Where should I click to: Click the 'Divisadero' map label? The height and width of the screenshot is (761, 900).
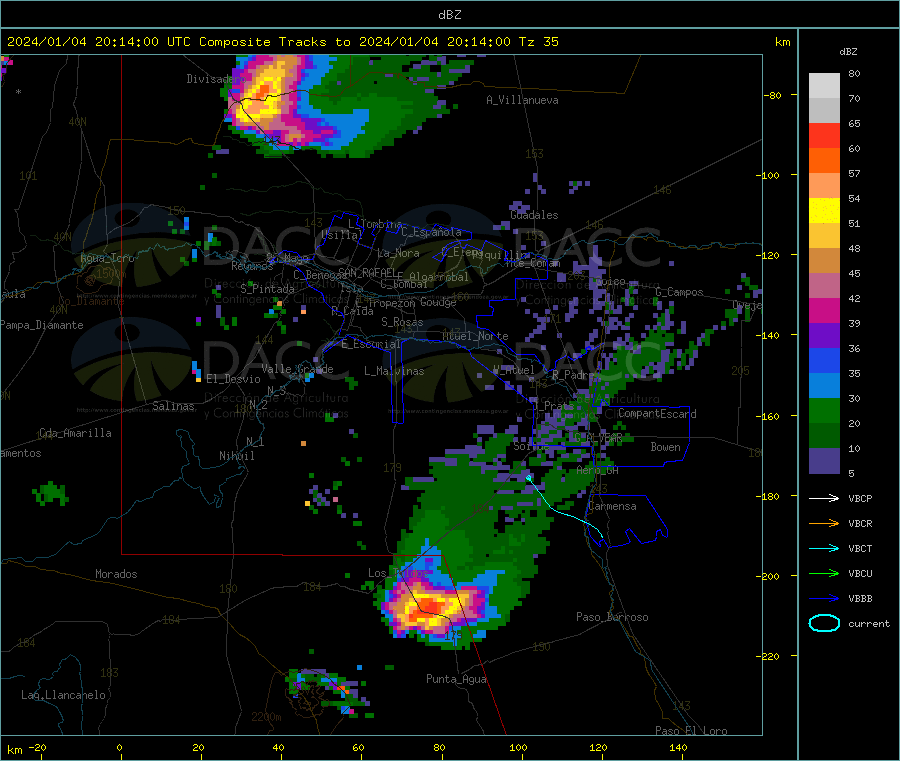[215, 79]
